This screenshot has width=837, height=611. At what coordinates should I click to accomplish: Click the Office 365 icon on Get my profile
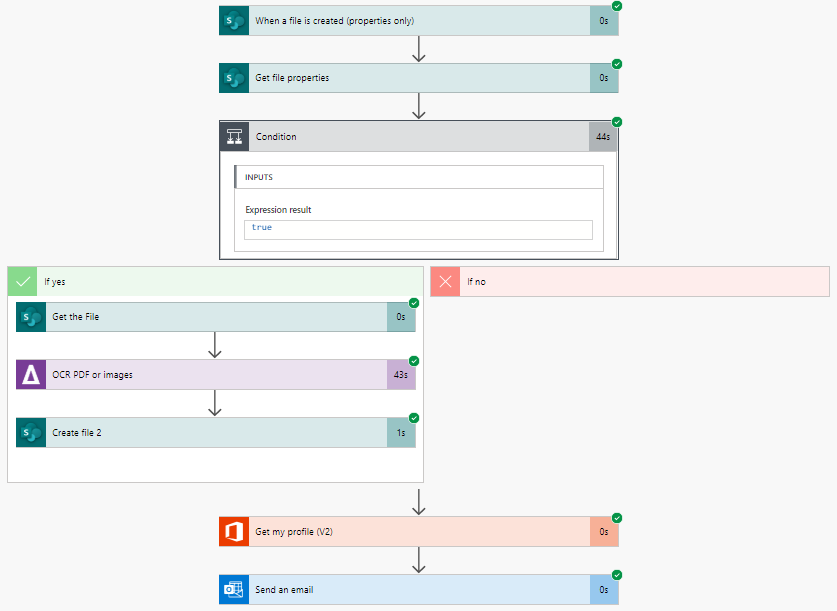pos(233,531)
